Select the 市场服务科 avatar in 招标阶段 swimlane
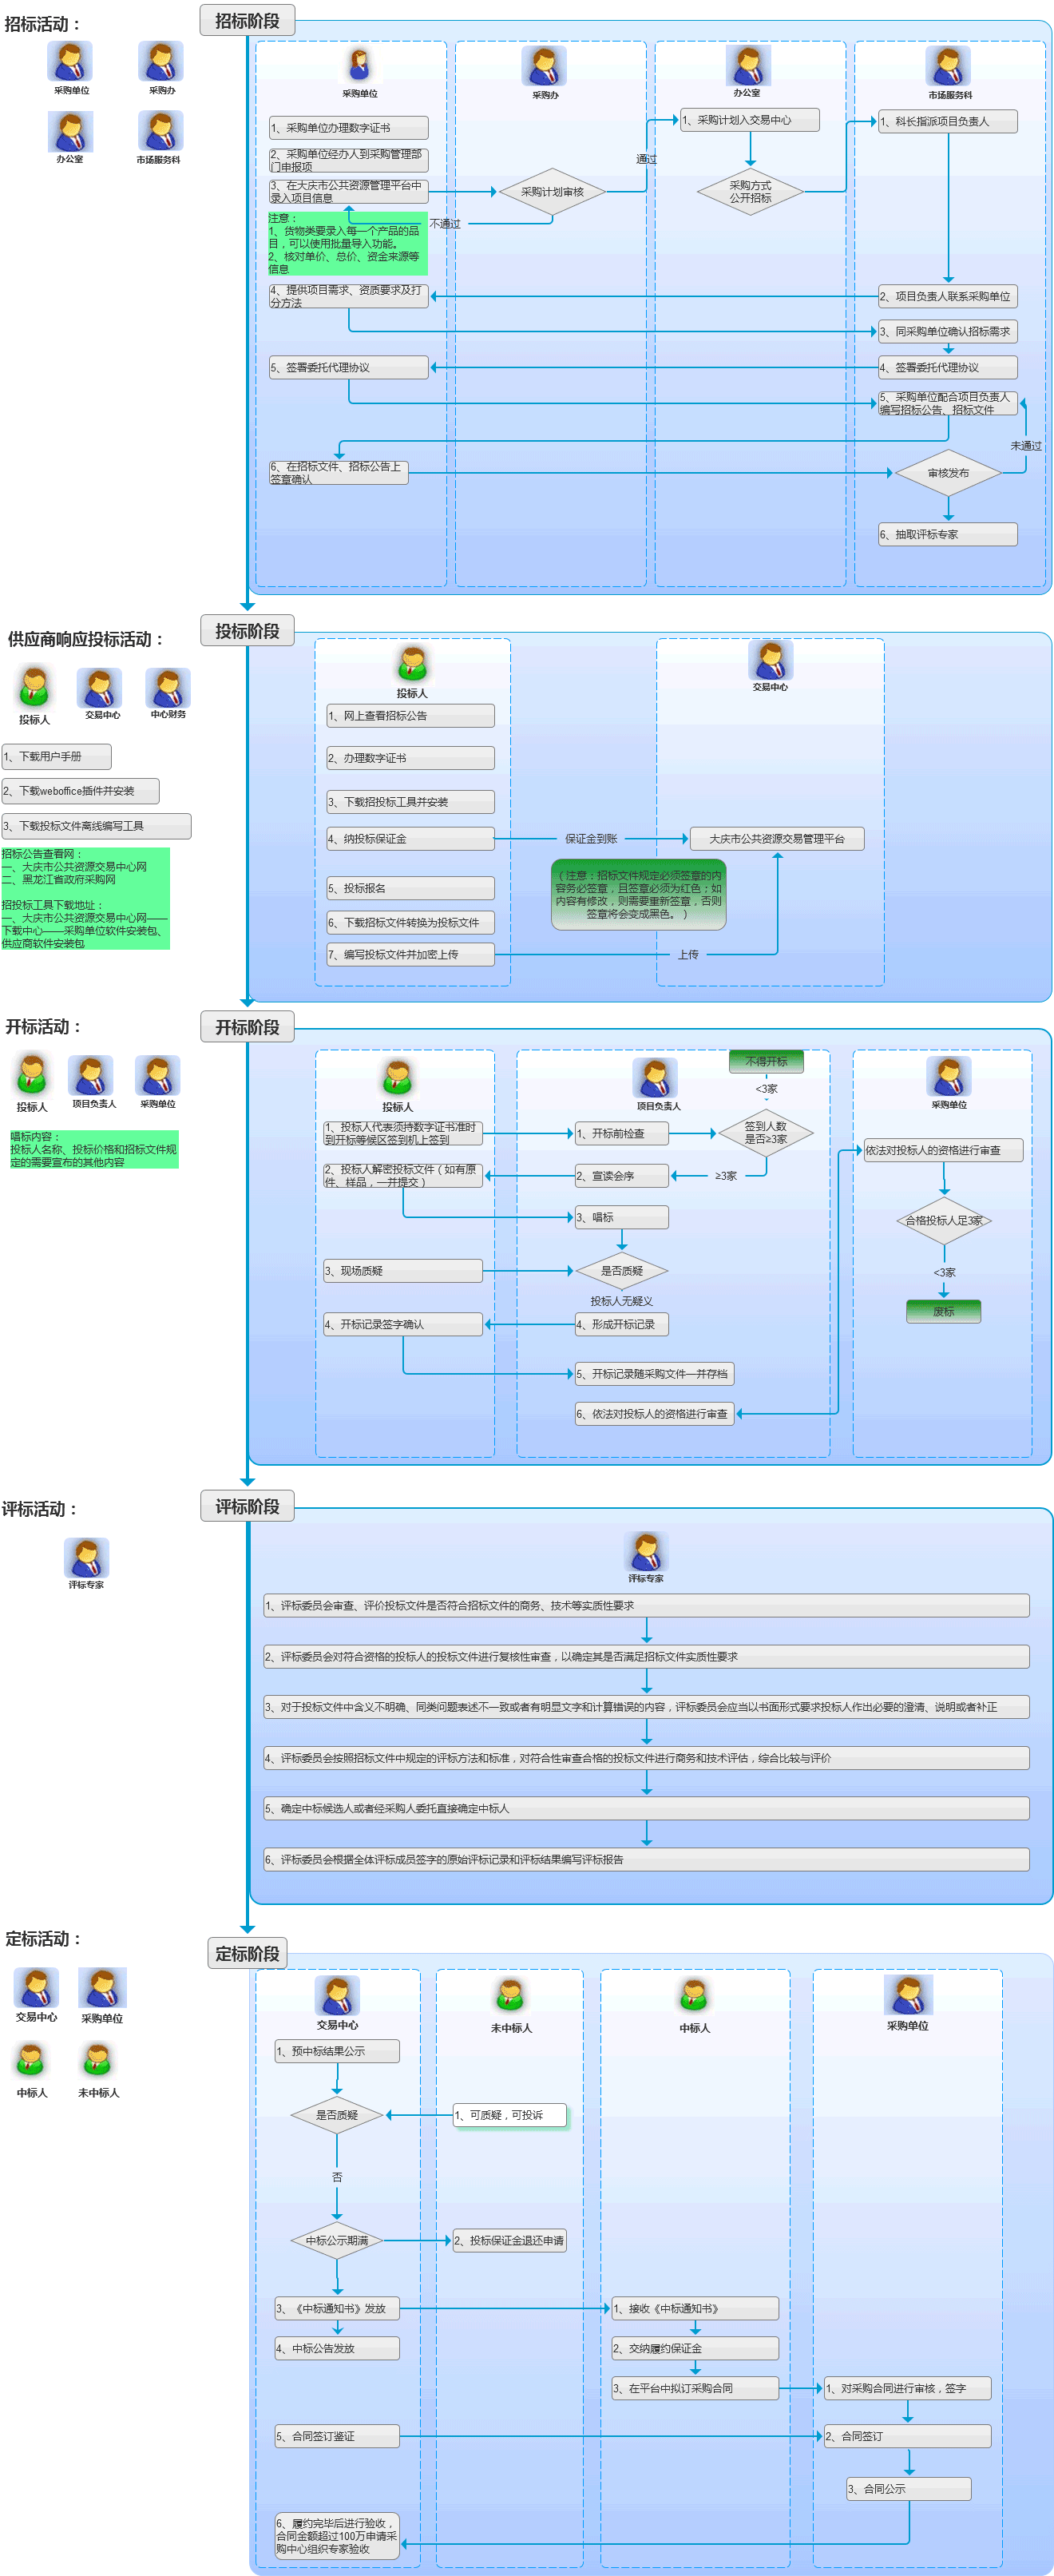Screen dimensions: 1054x2576 point(947,67)
